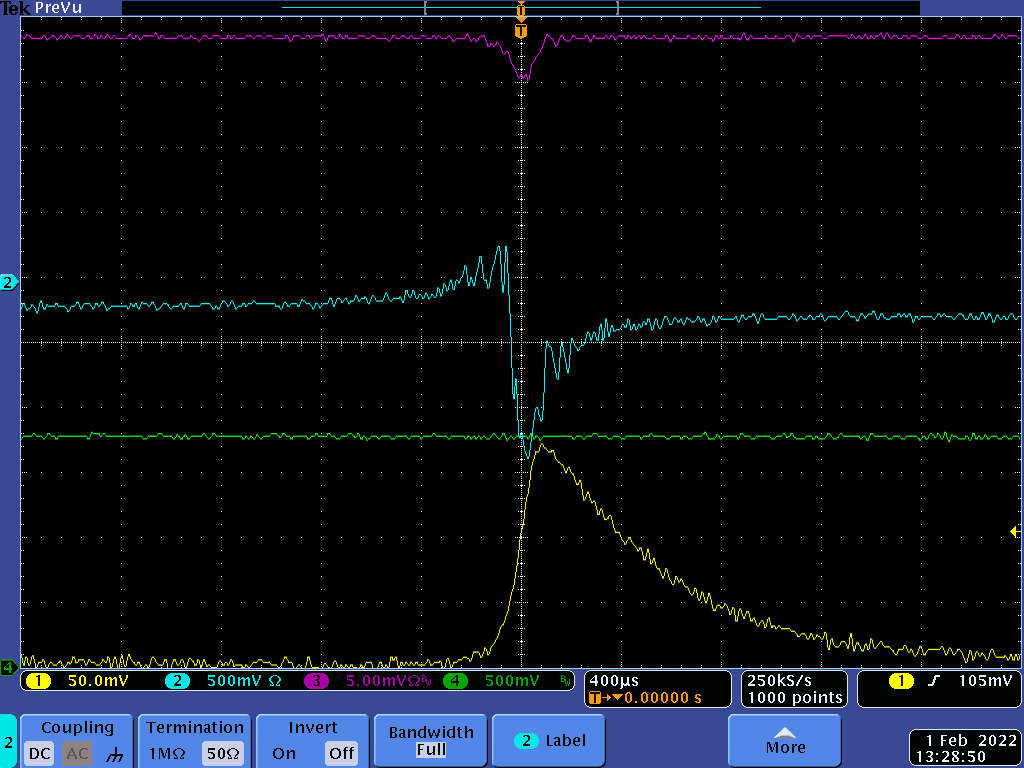Set coupling to DC

point(40,754)
